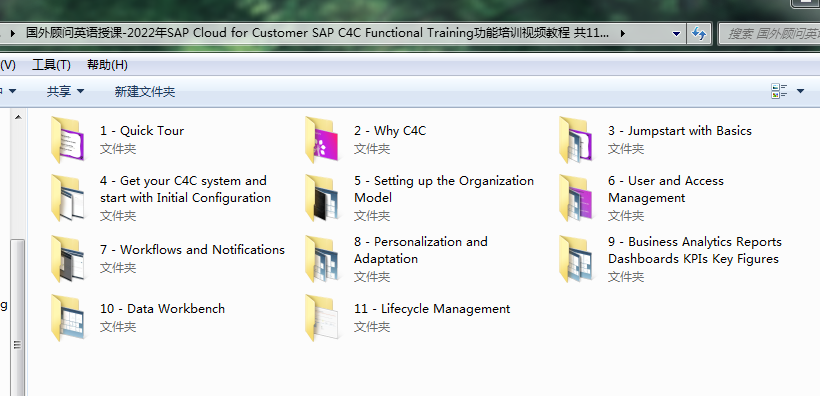
Task: Click the change view icon in toolbar
Action: 779,91
